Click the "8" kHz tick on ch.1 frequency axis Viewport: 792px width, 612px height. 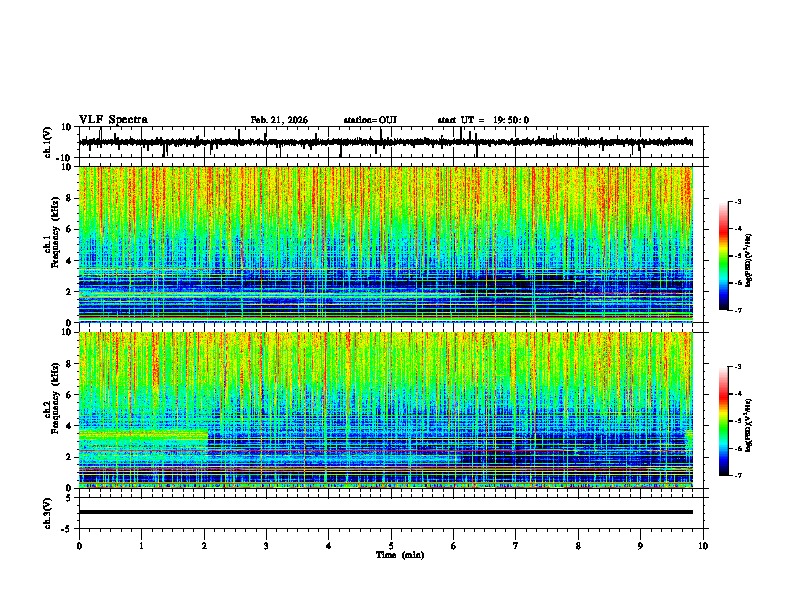(69, 198)
